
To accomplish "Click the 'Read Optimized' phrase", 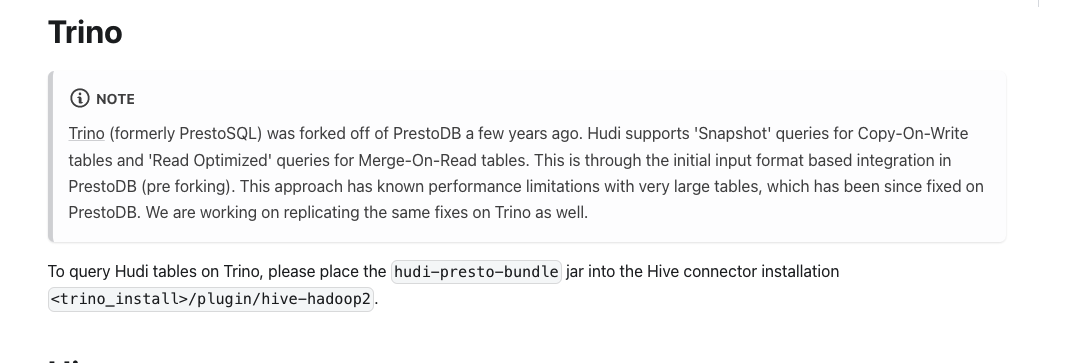I will [209, 161].
